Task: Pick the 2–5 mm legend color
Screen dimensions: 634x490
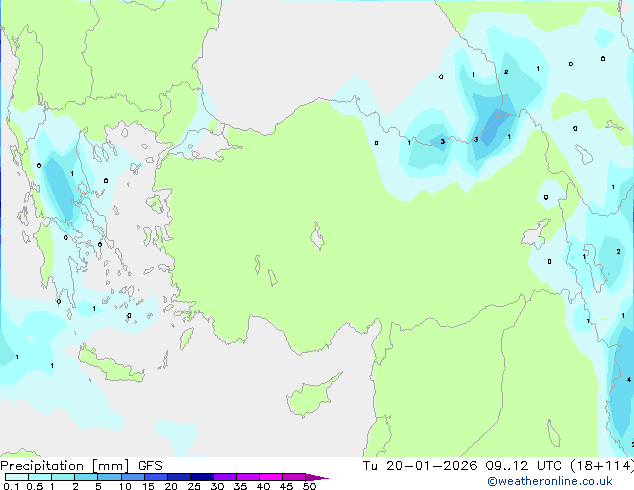Action: coord(86,477)
